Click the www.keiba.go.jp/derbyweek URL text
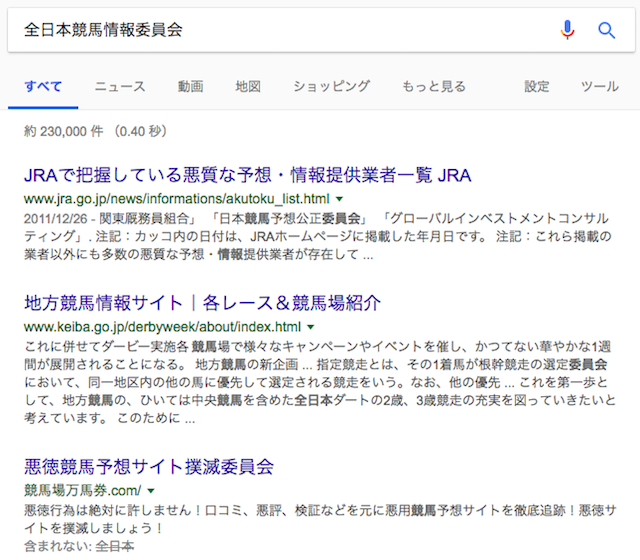Viewport: 640px width, 560px height. coord(162,327)
